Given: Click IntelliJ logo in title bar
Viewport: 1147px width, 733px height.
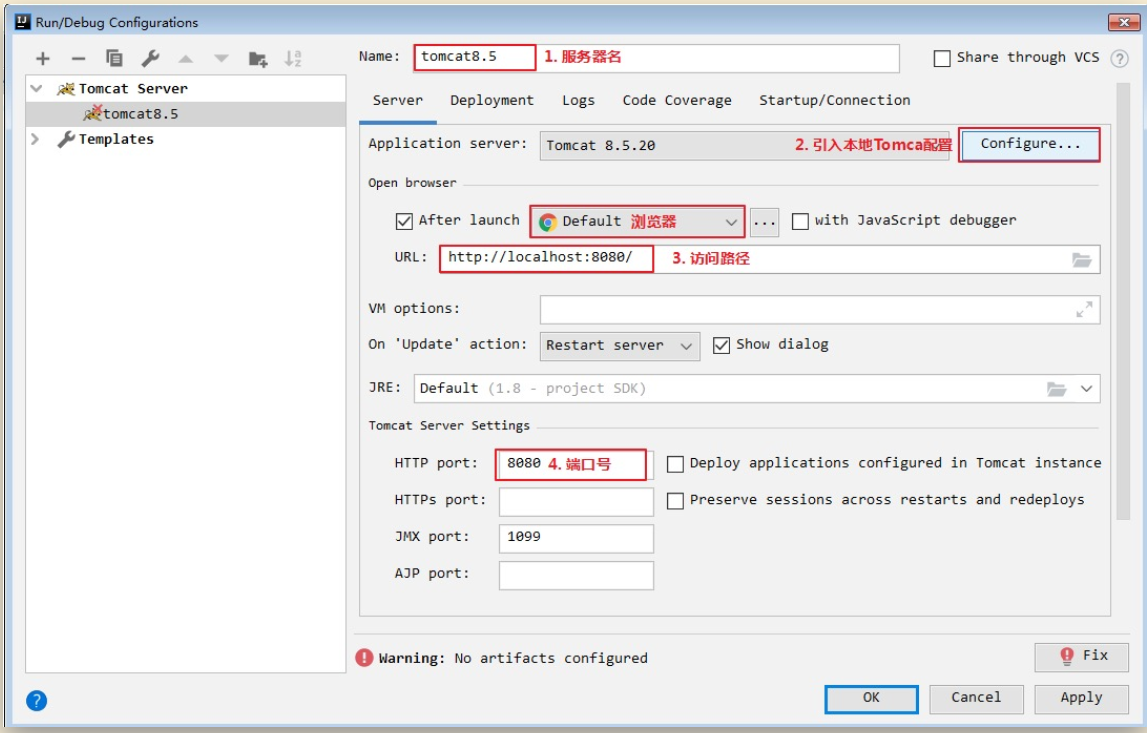Looking at the screenshot, I should click(x=23, y=22).
